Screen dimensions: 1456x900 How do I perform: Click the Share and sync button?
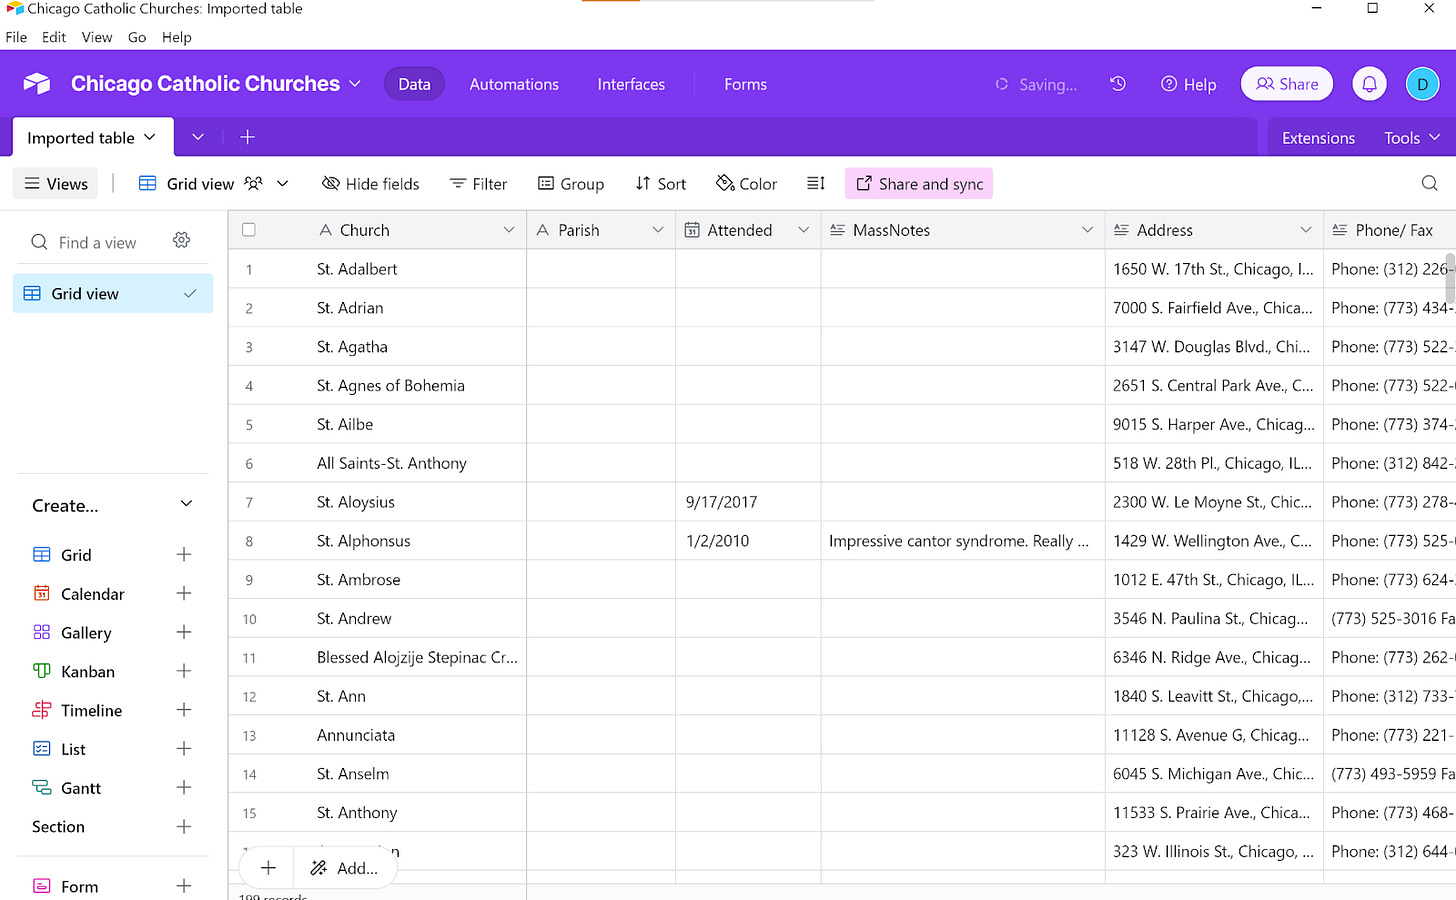tap(919, 184)
